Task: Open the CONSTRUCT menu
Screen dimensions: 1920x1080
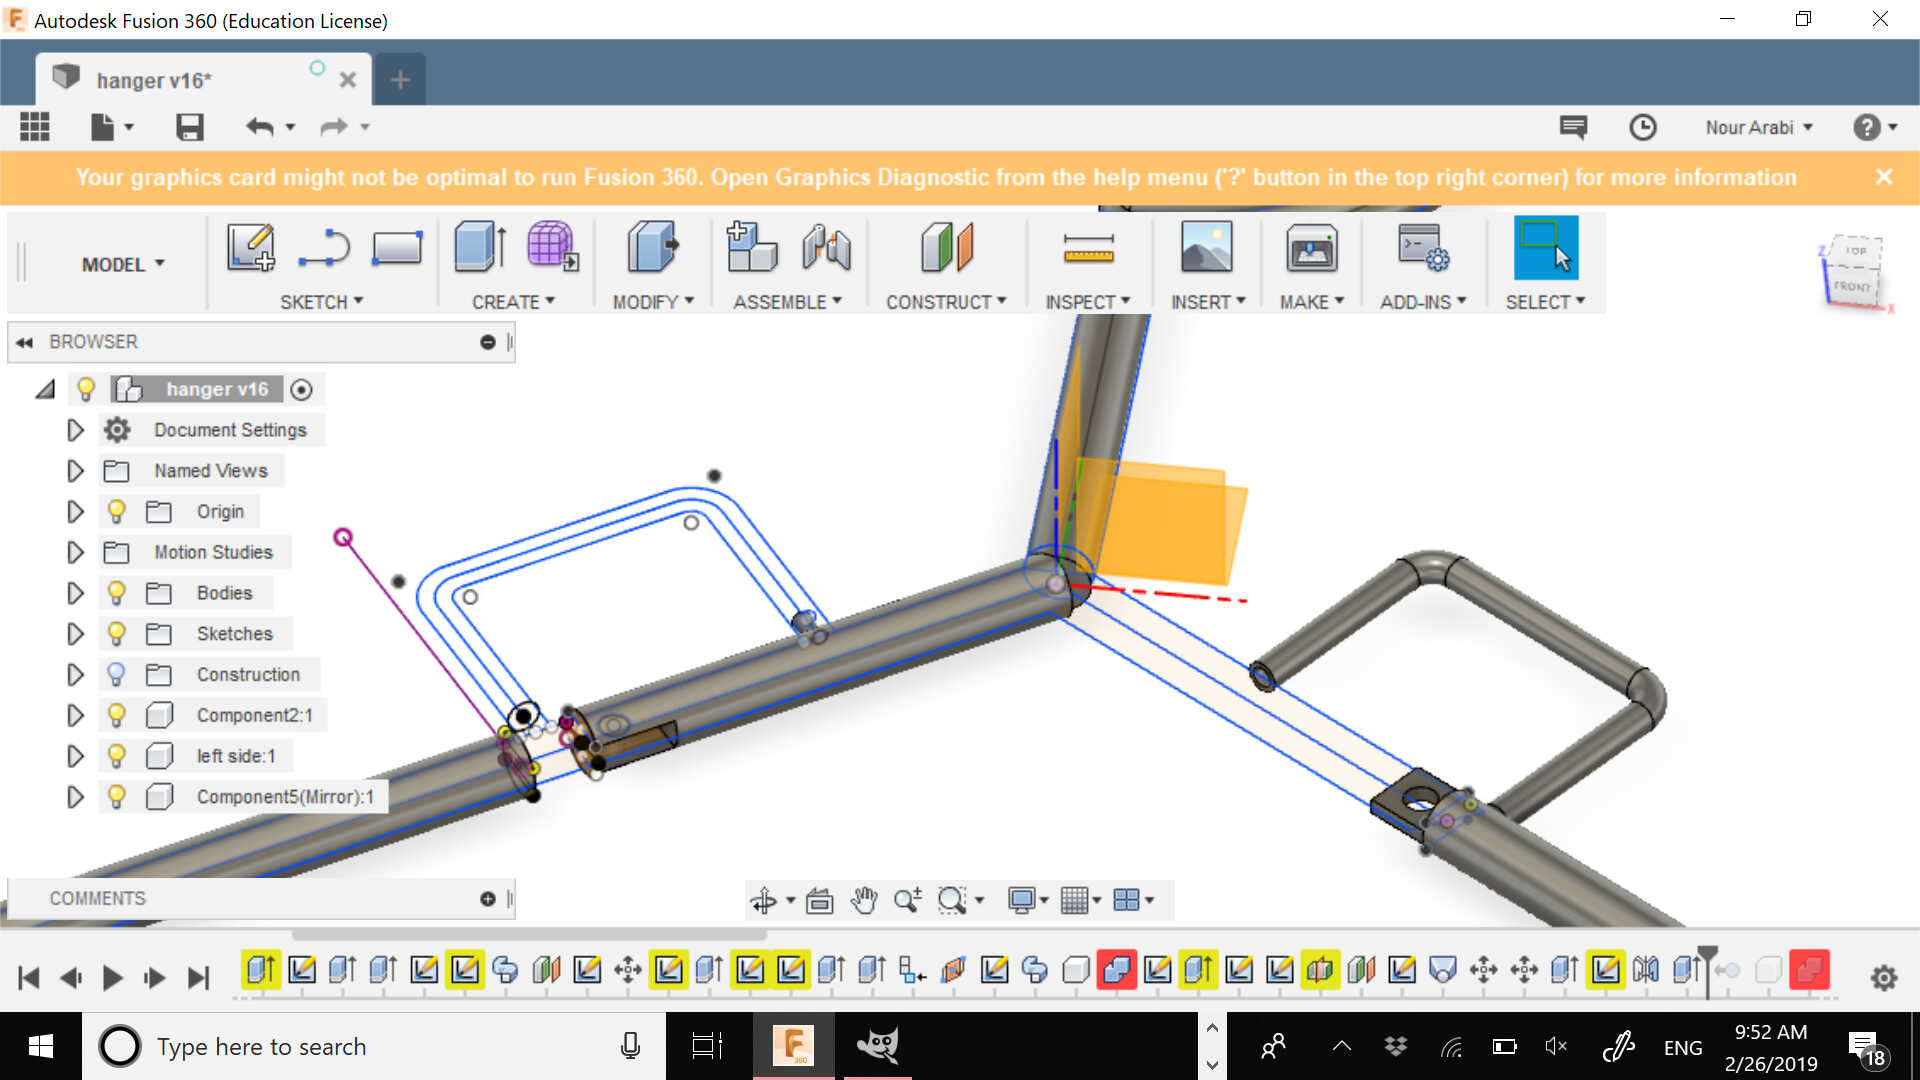Action: click(x=945, y=302)
